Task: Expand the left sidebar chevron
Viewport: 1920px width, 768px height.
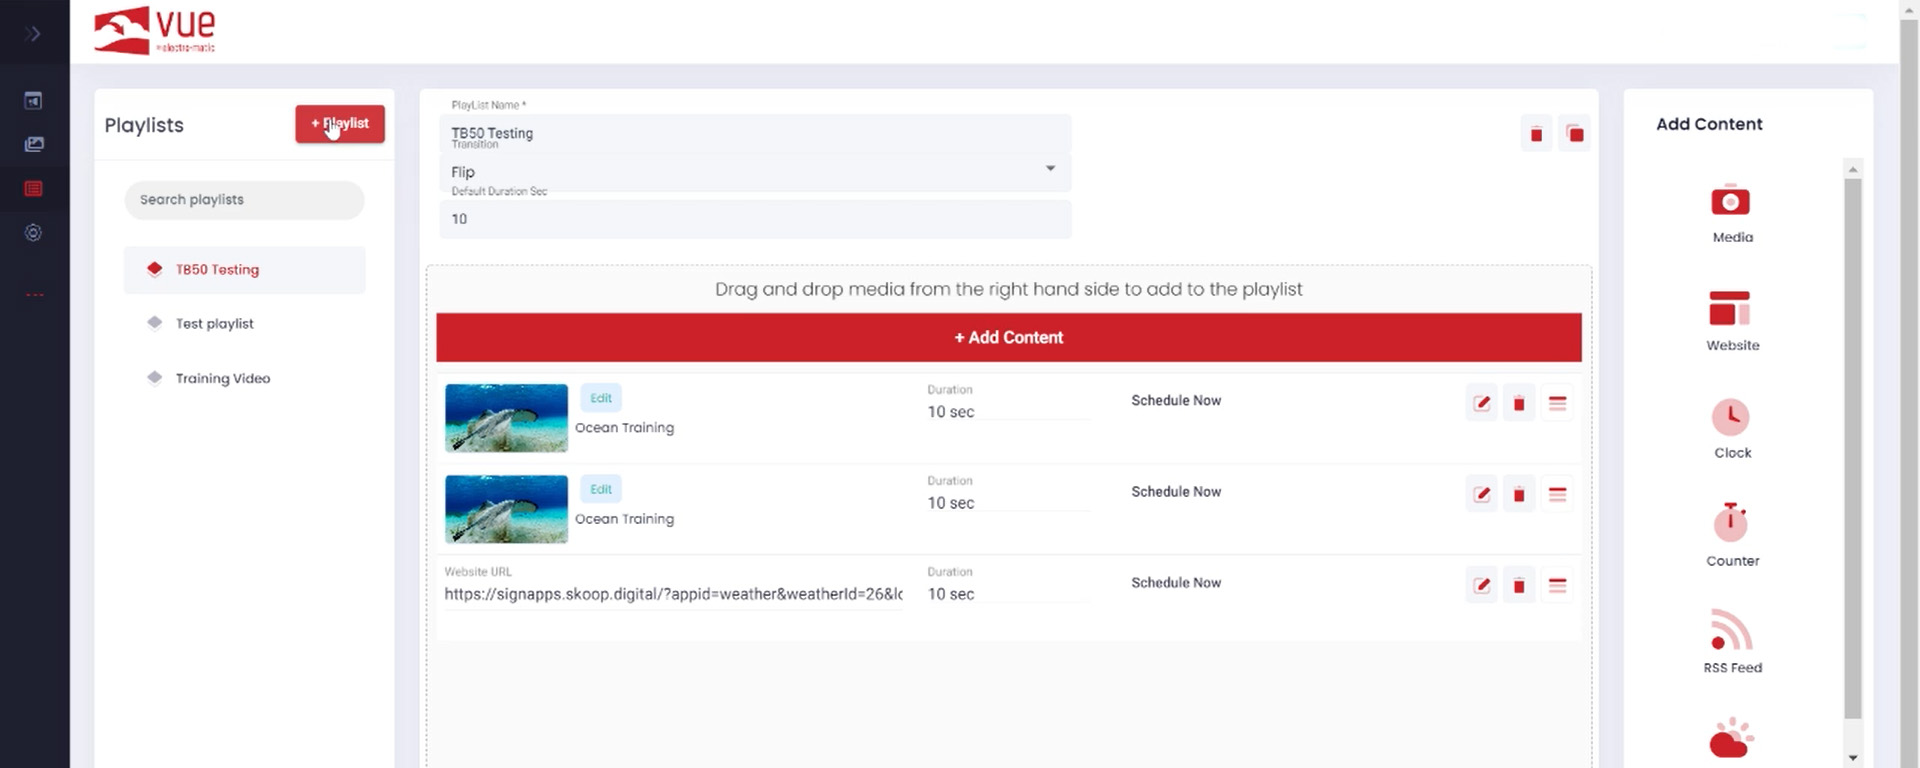Action: coord(33,34)
